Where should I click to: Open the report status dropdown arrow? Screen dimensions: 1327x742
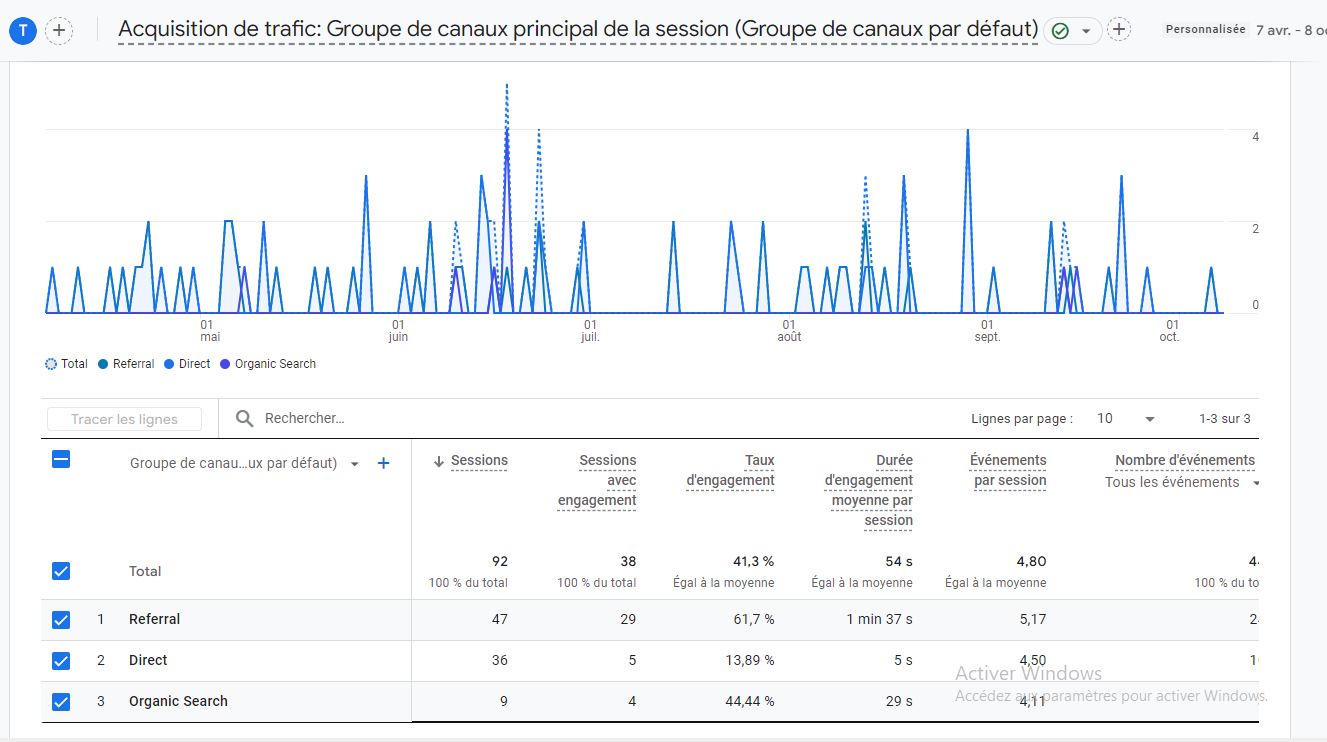tap(1086, 31)
